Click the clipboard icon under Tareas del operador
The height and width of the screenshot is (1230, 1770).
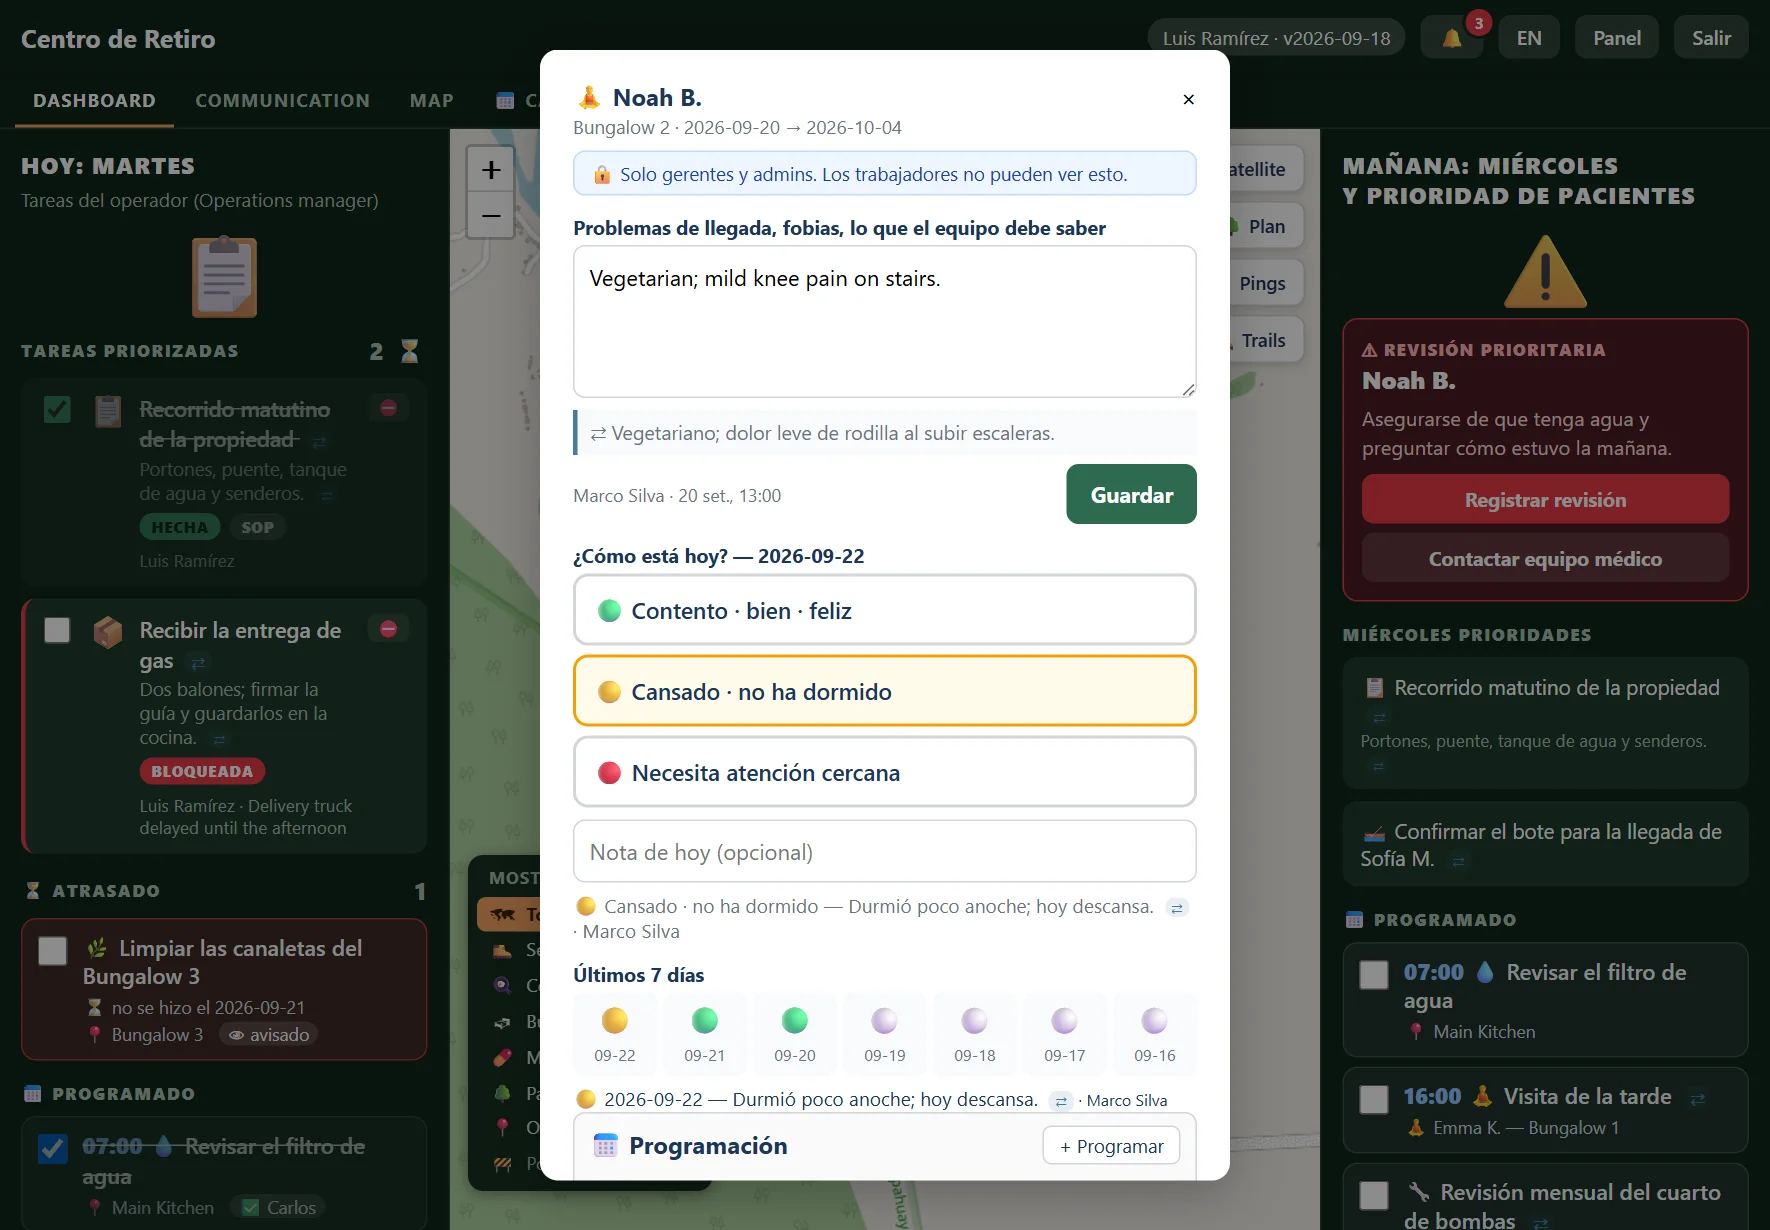tap(224, 277)
